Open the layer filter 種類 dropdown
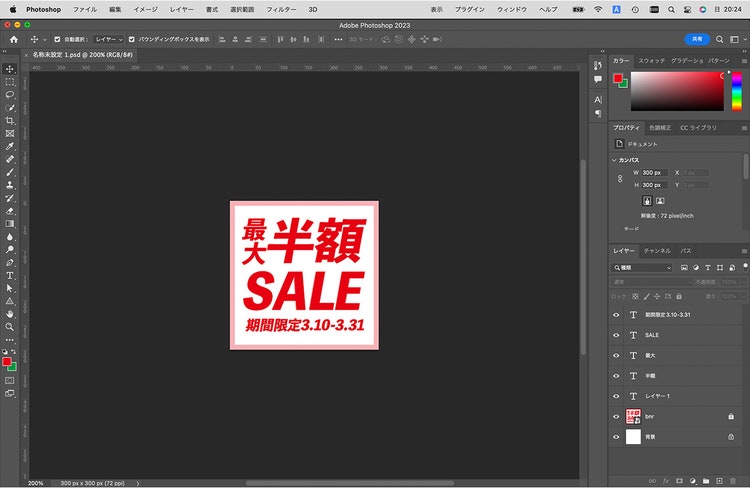Screen dimensions: 750x488 [642, 268]
